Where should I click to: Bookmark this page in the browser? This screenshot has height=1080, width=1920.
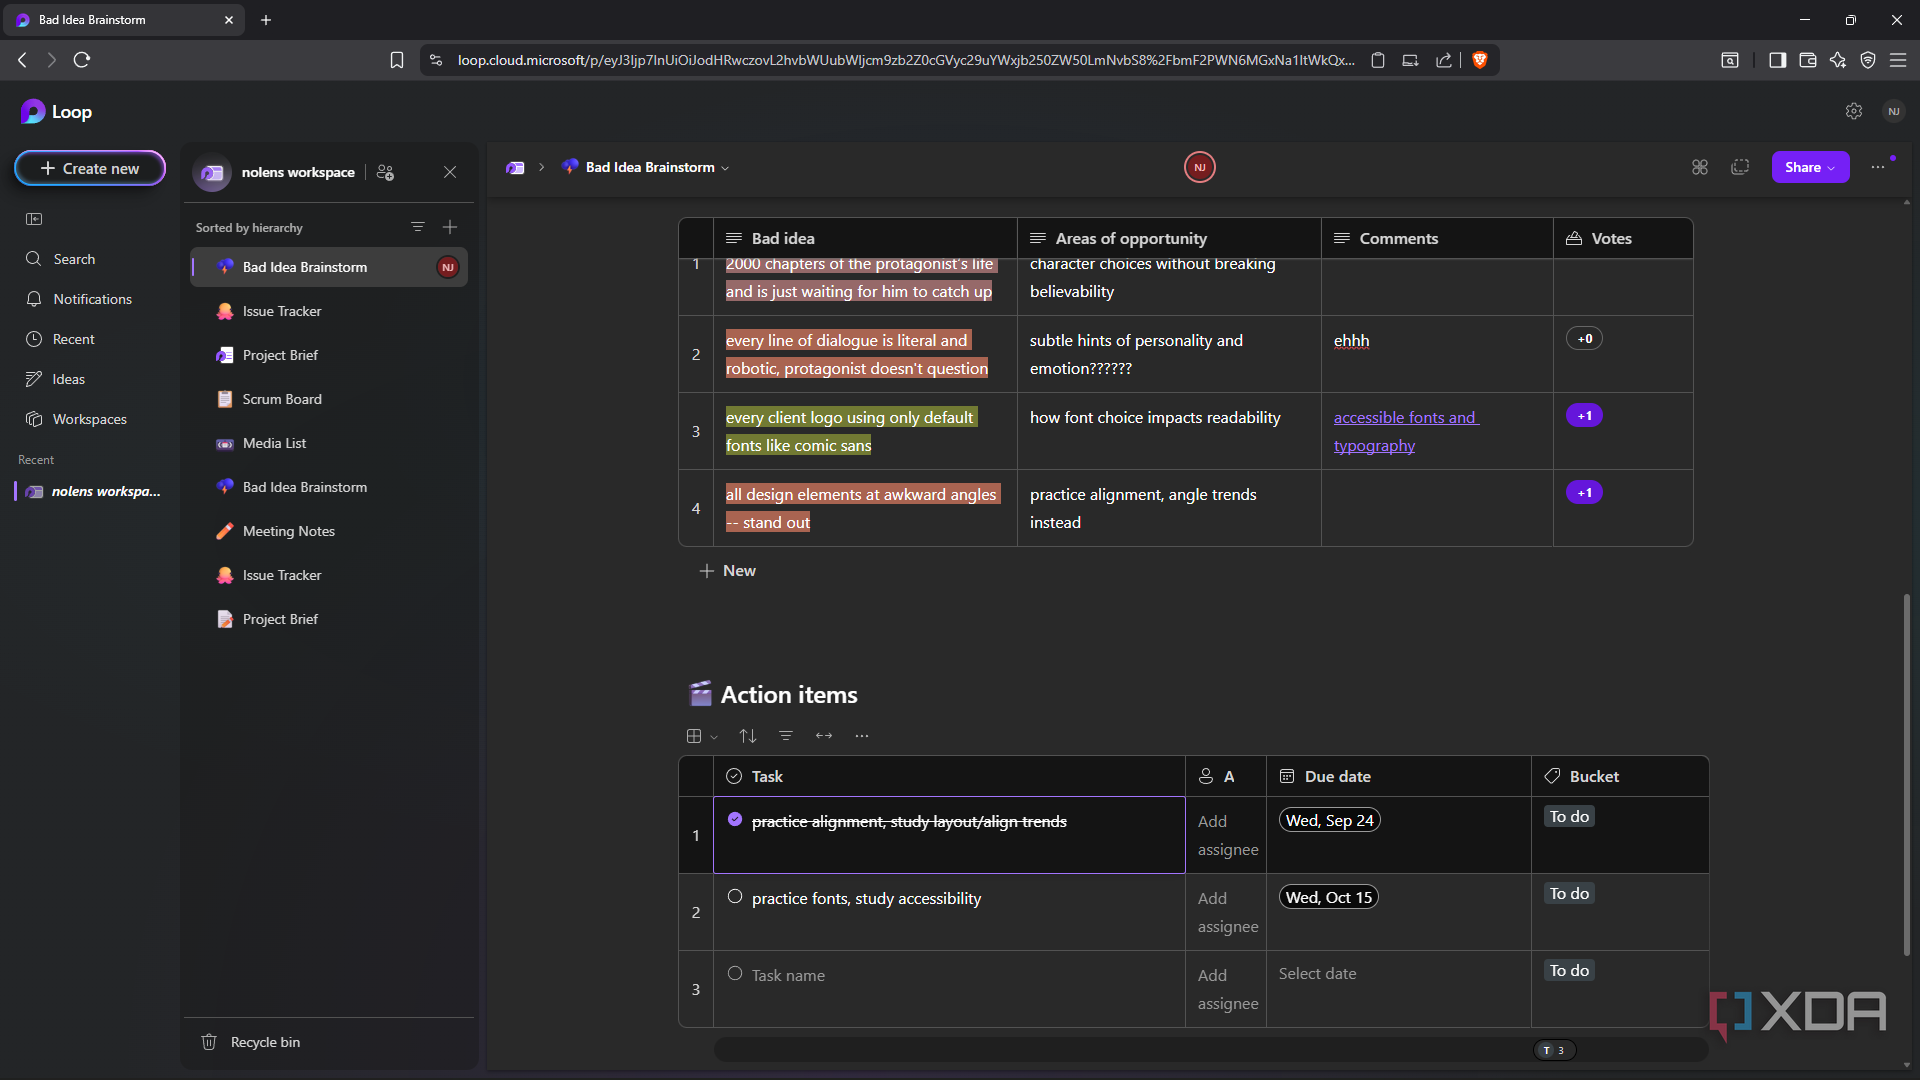point(397,60)
